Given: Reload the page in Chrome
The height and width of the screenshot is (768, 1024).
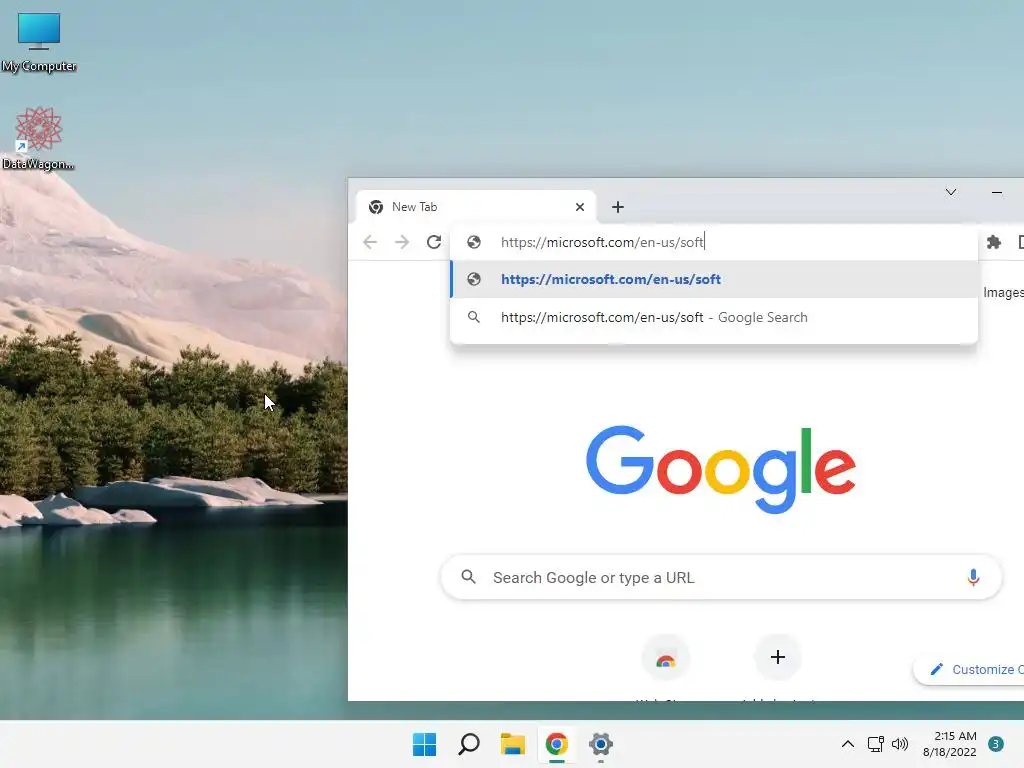Looking at the screenshot, I should (434, 242).
